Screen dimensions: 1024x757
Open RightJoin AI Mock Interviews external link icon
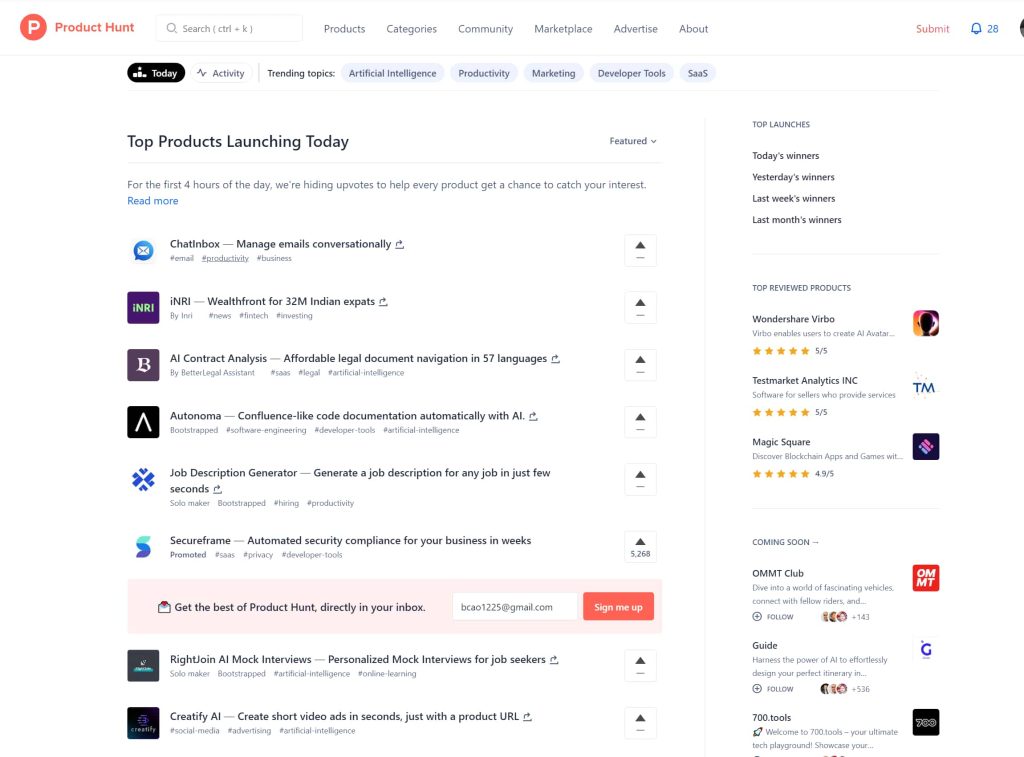pos(554,660)
